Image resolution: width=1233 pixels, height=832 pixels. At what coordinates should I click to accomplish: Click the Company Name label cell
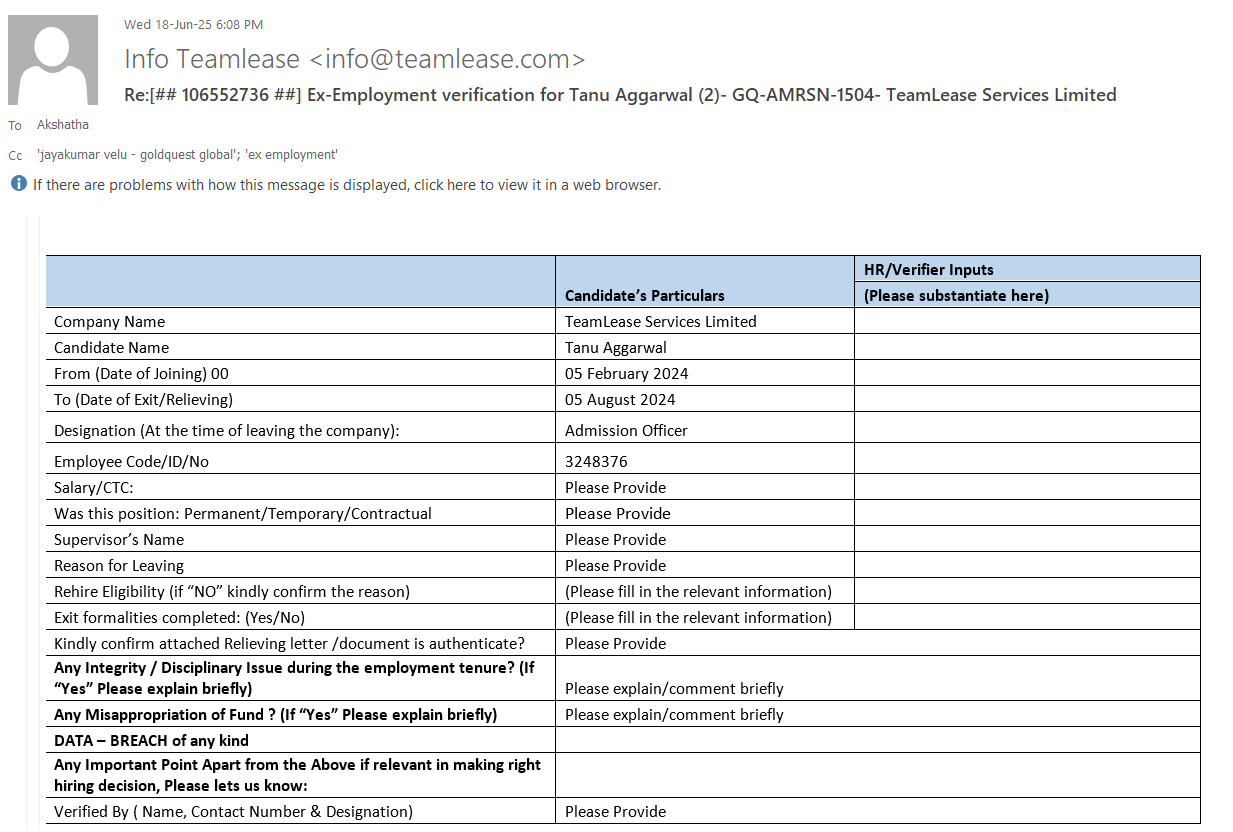(301, 321)
